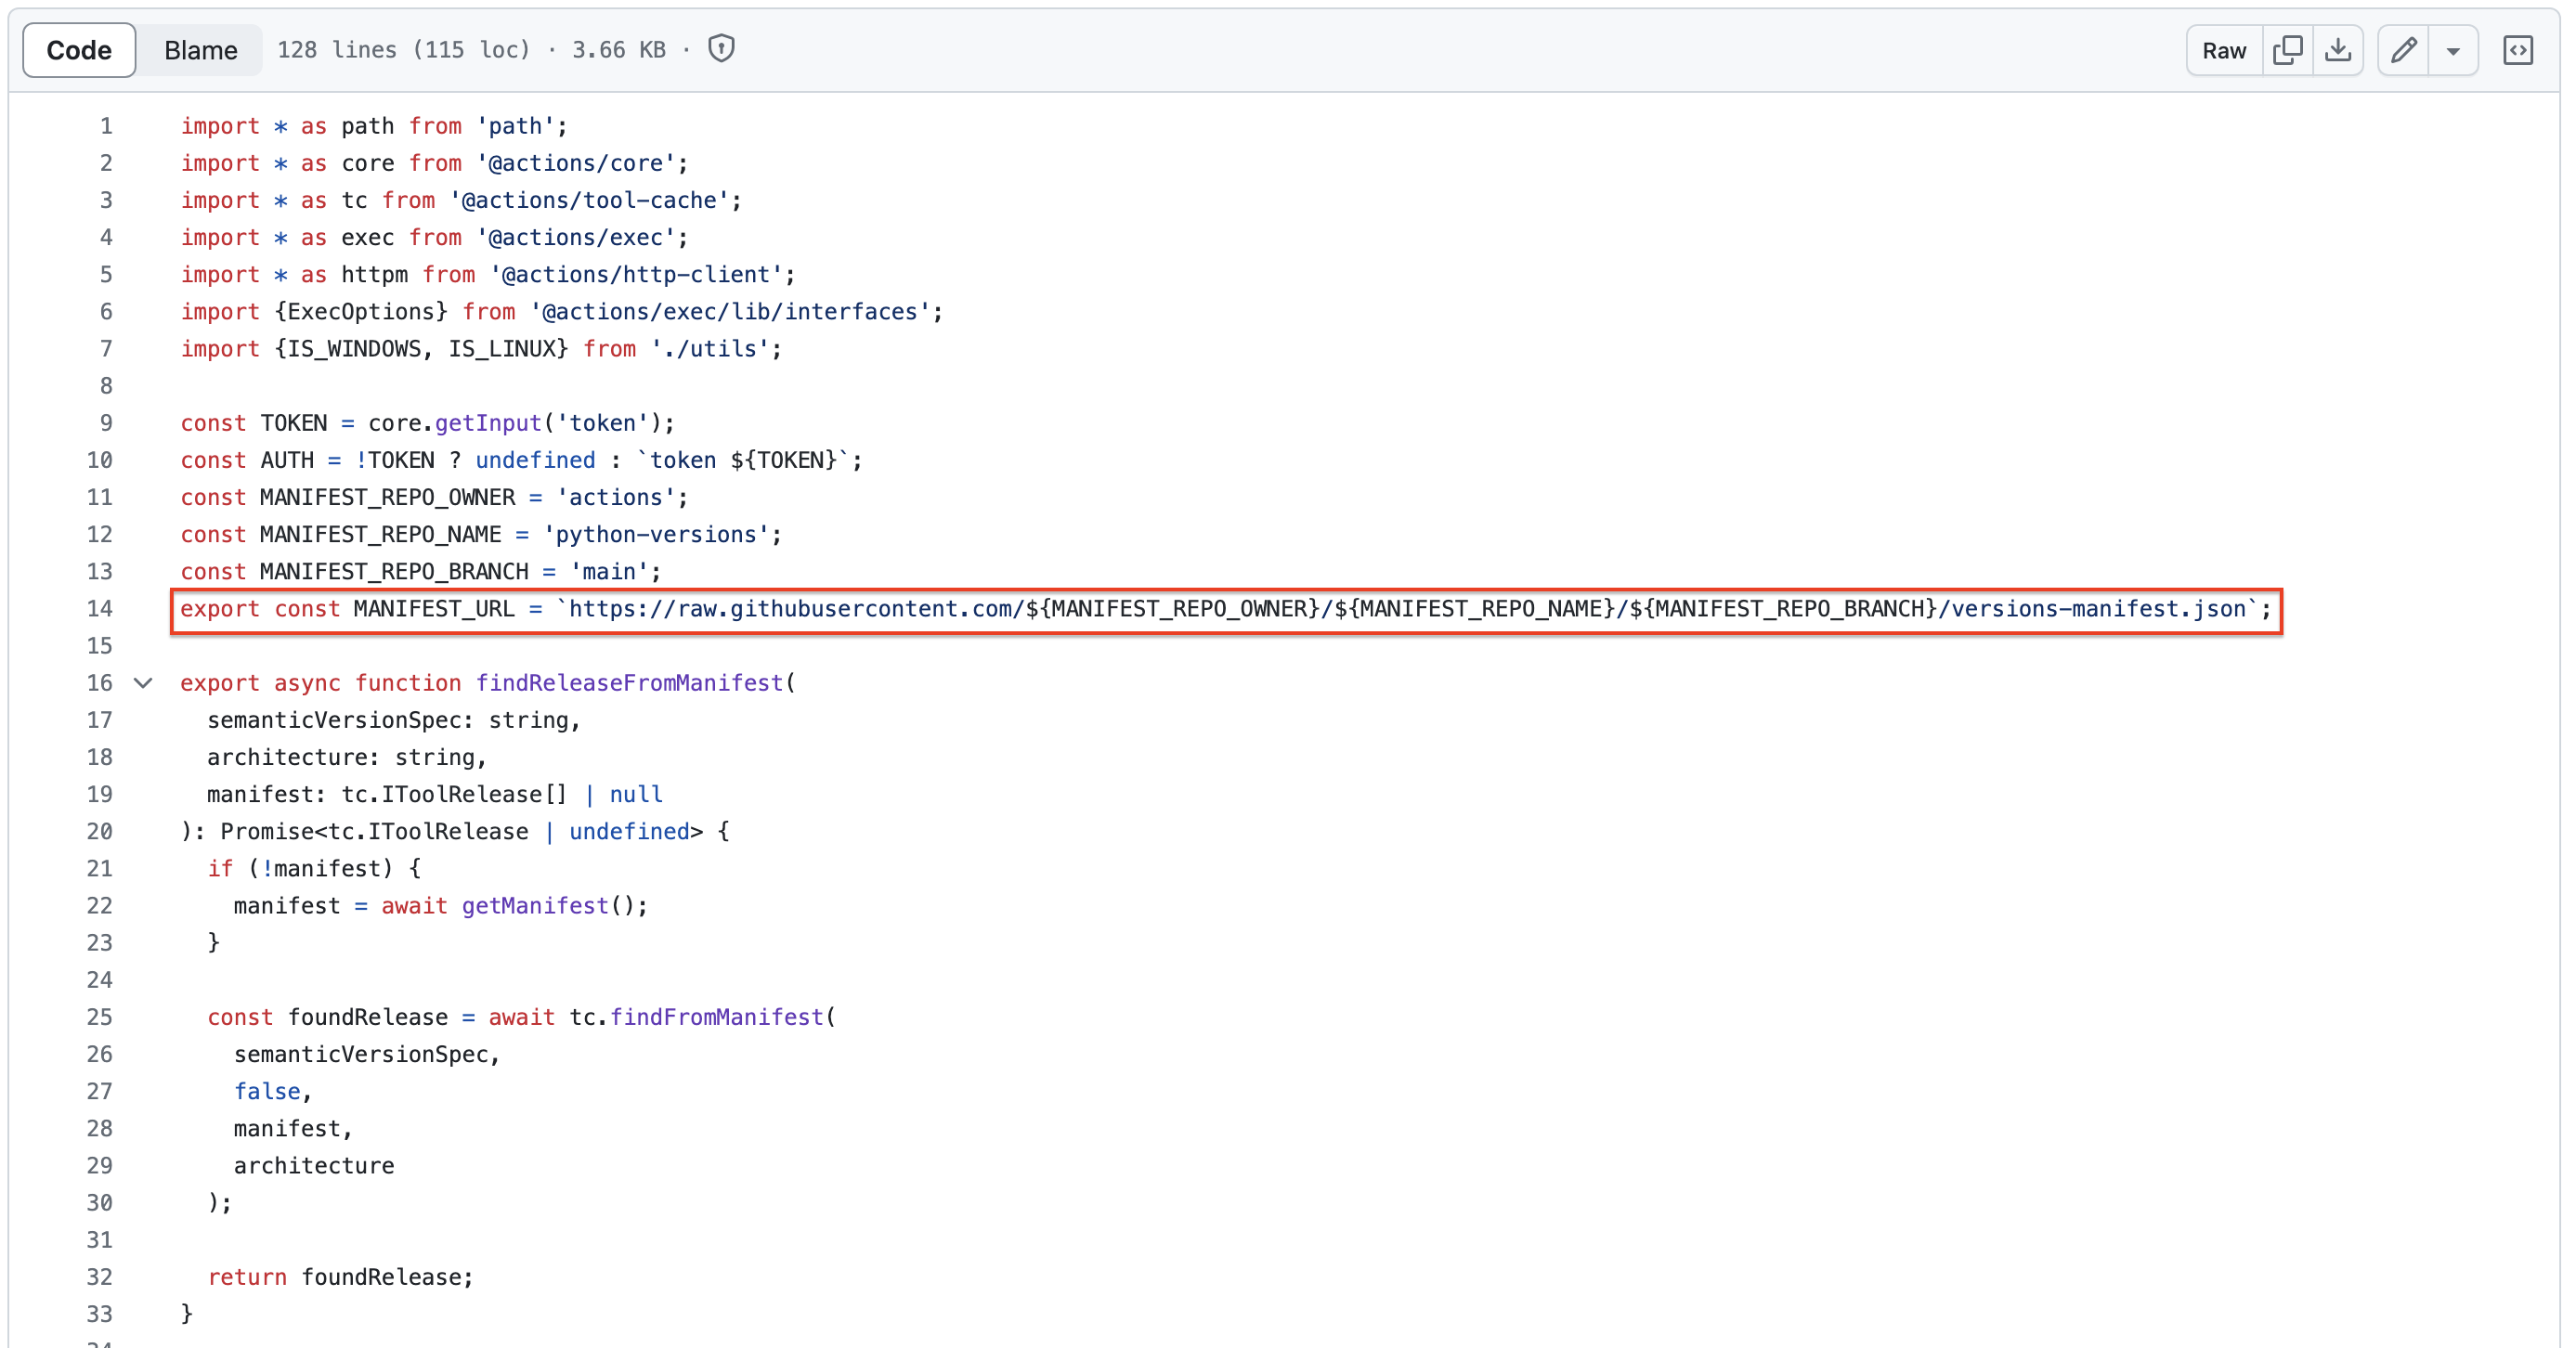Open the symbols panel icon
Image resolution: width=2576 pixels, height=1348 pixels.
[x=2517, y=50]
